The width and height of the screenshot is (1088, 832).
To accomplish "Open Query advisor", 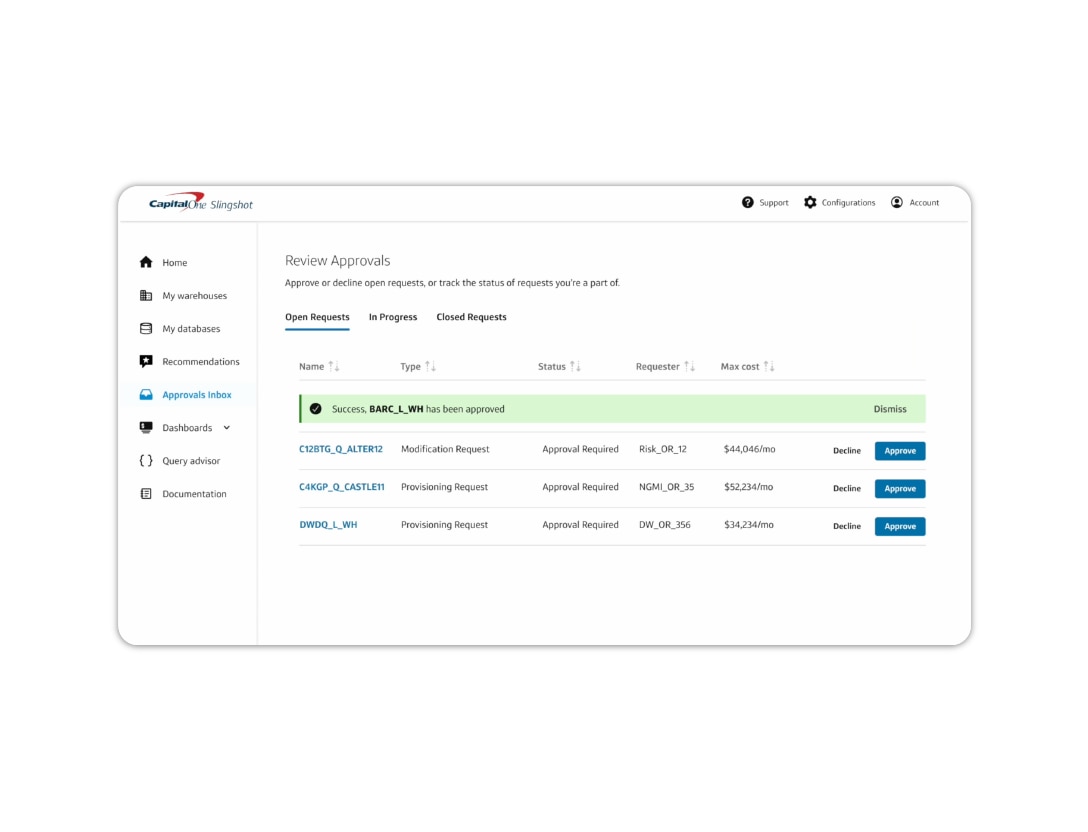I will 145,460.
